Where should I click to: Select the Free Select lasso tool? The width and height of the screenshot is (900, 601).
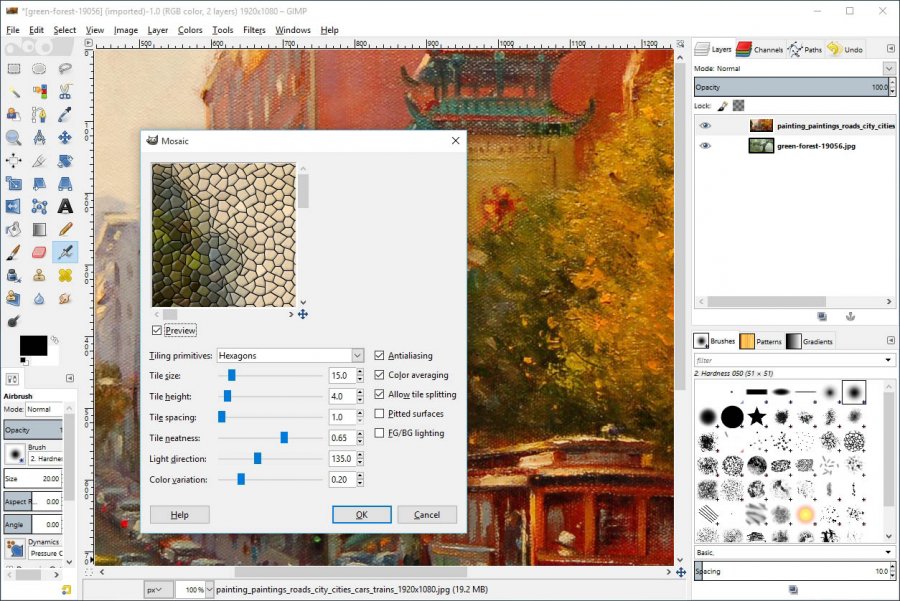point(65,69)
